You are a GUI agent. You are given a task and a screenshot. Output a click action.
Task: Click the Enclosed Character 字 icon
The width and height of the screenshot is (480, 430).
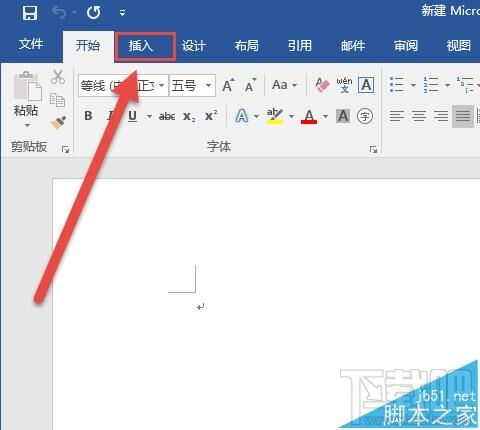point(365,116)
